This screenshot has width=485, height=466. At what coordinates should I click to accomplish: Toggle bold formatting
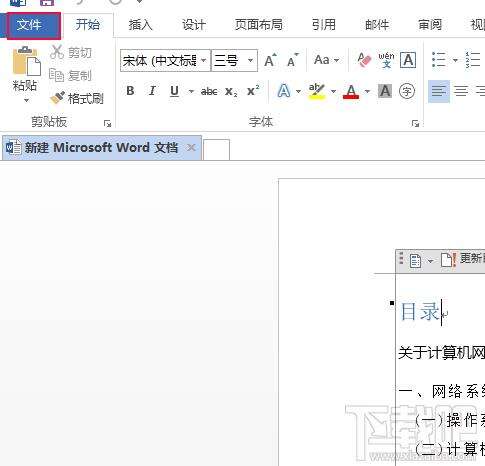(x=130, y=91)
